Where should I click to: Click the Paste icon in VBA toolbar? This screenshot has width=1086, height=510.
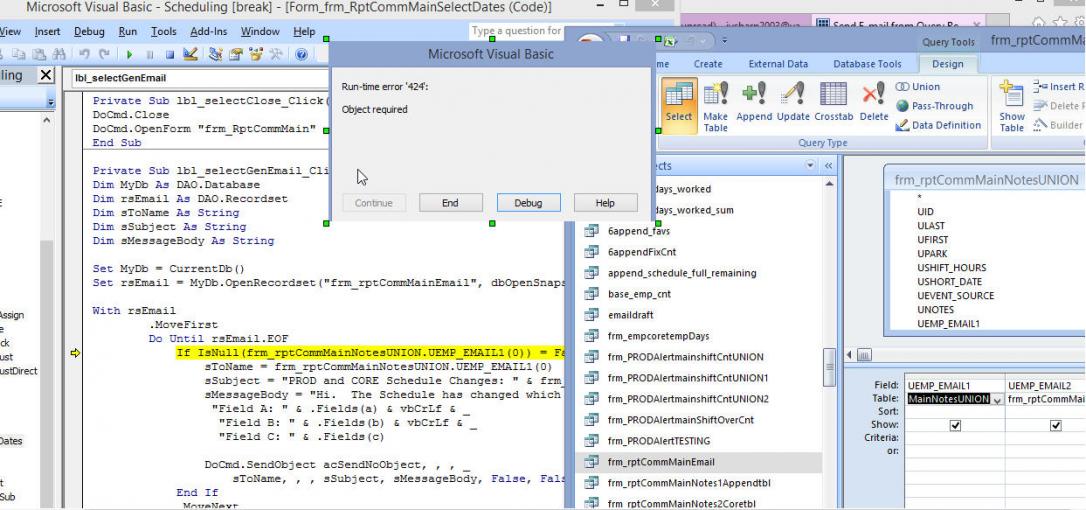39,54
